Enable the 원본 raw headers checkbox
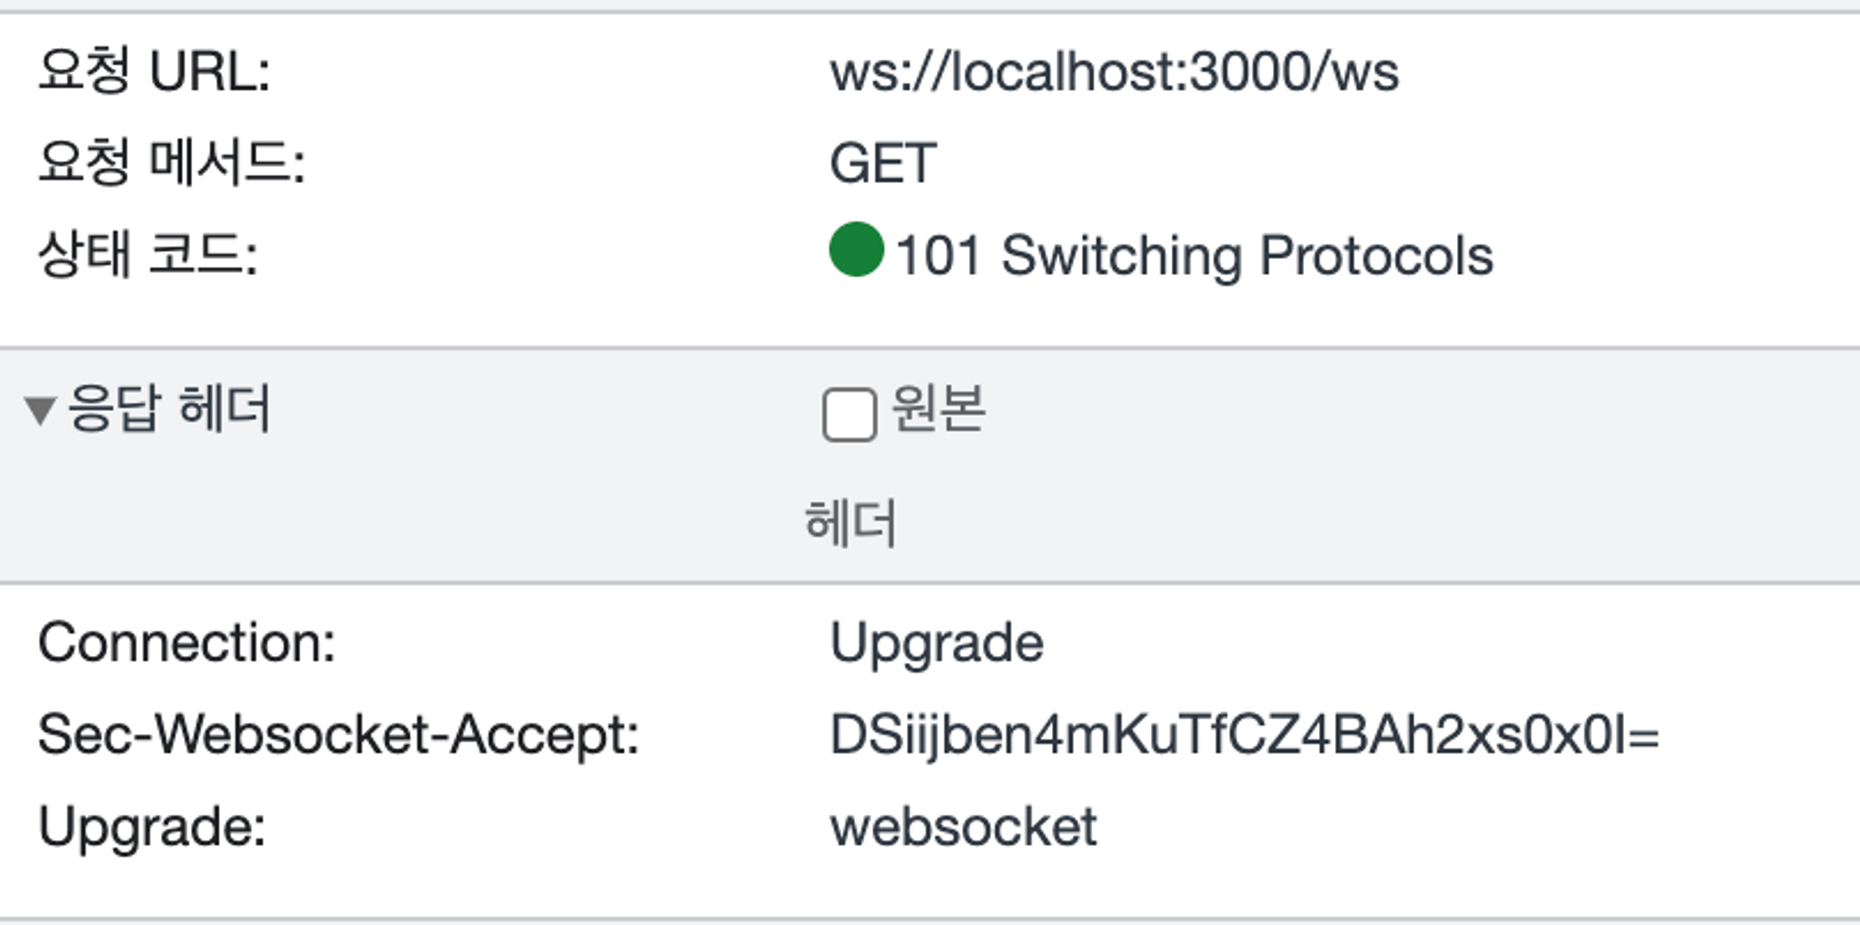 pos(849,414)
